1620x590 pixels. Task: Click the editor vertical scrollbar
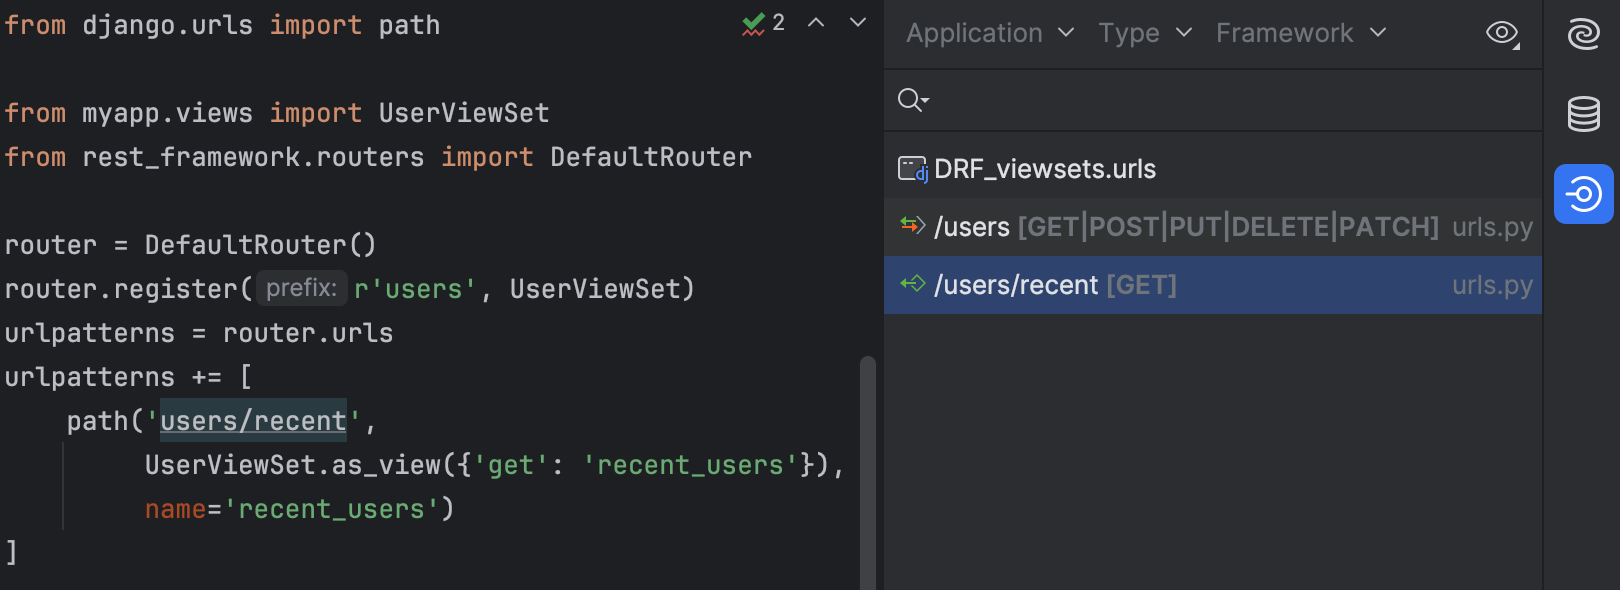click(x=867, y=470)
